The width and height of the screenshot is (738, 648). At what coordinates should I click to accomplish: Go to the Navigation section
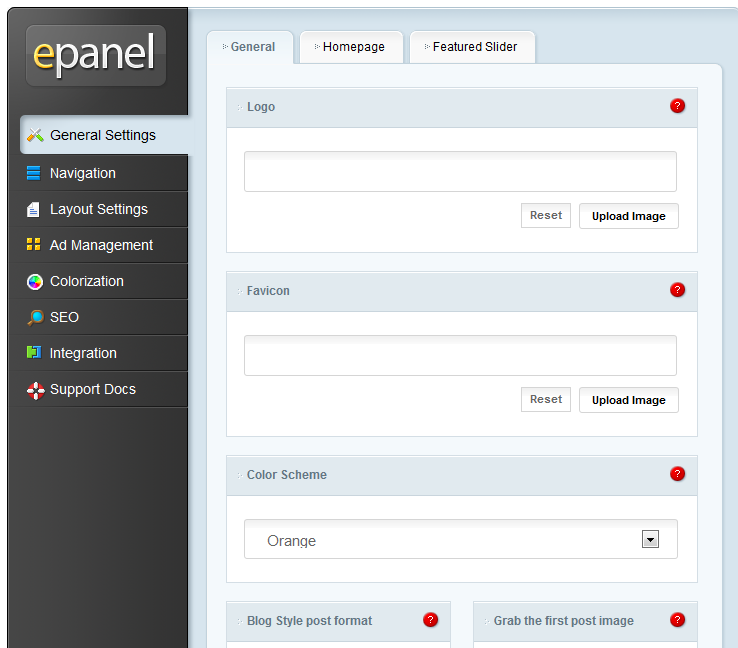98,173
